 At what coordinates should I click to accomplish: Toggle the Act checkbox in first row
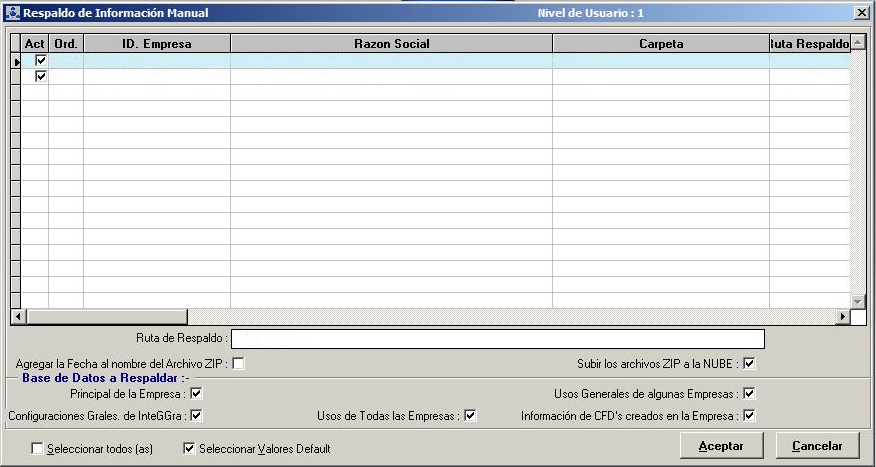(41, 61)
